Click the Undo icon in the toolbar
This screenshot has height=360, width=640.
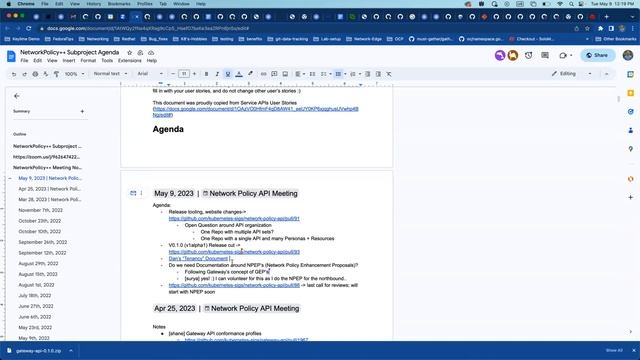point(14,74)
